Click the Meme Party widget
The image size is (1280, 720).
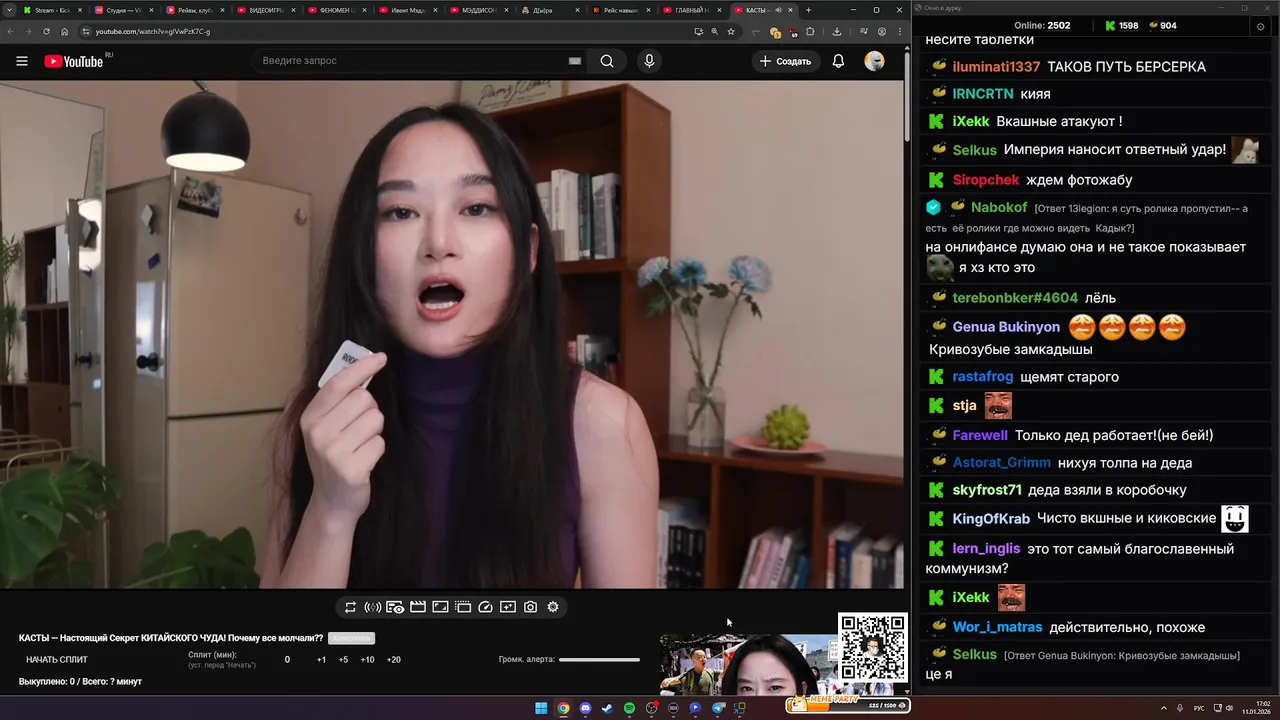click(x=848, y=704)
